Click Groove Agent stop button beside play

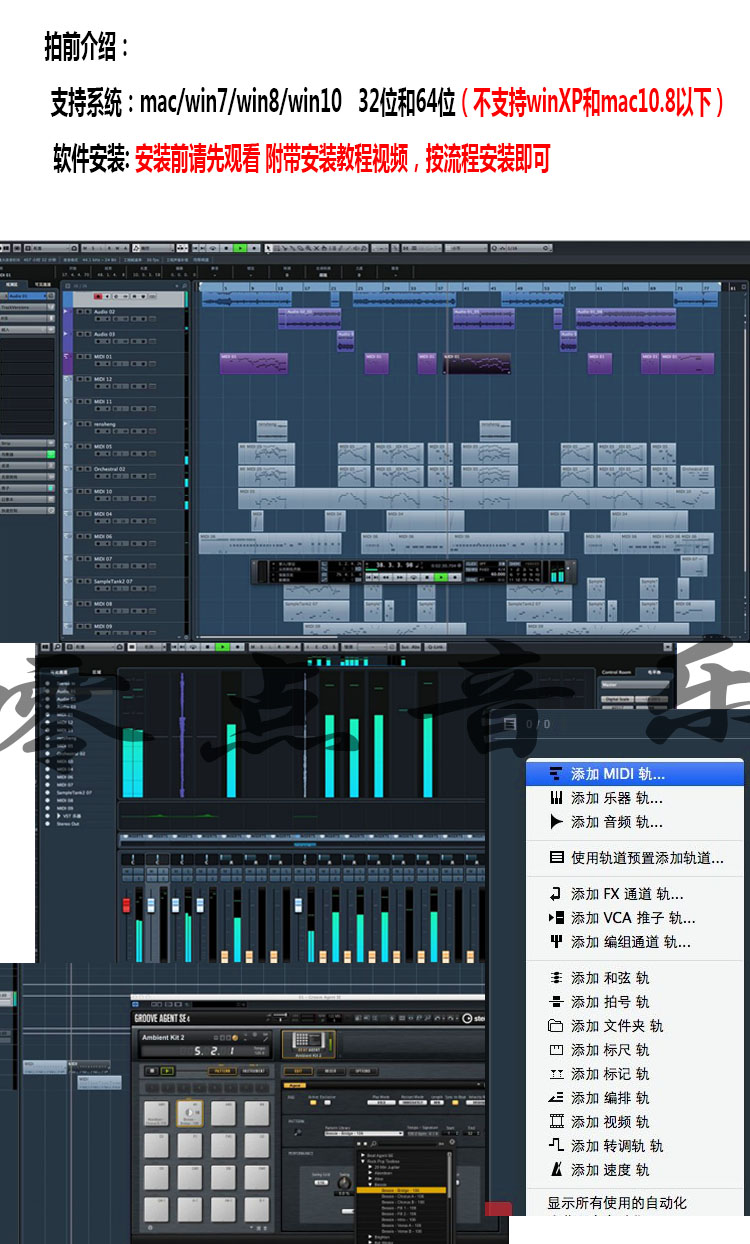click(x=151, y=1070)
